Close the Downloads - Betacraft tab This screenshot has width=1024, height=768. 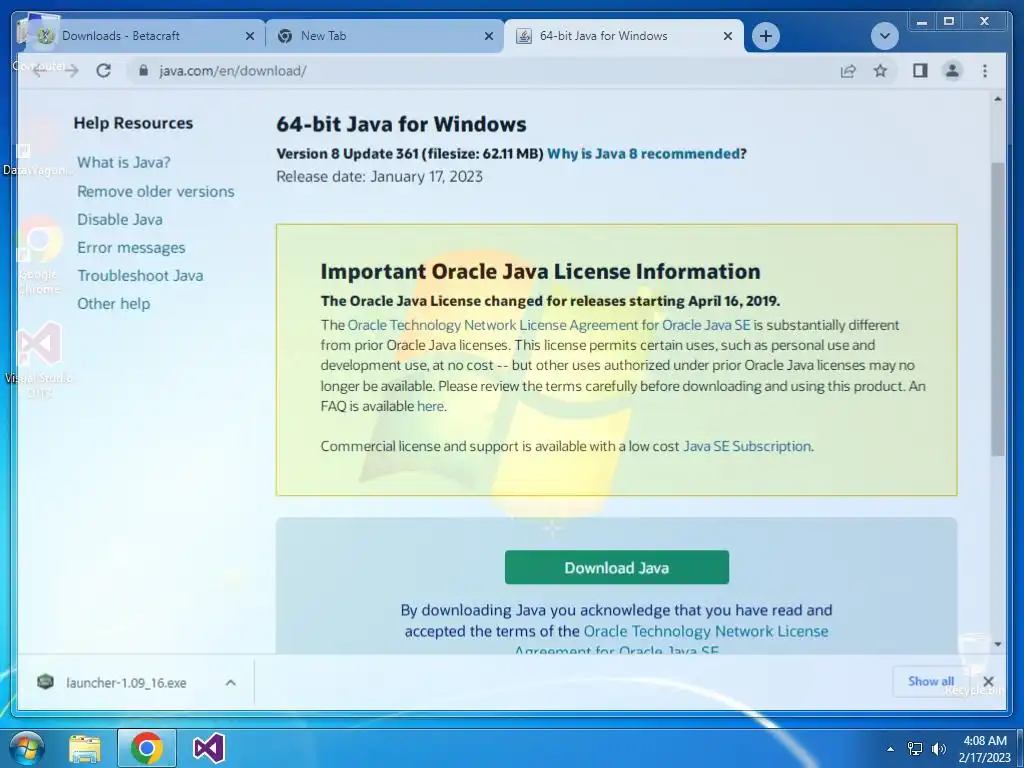(x=249, y=36)
